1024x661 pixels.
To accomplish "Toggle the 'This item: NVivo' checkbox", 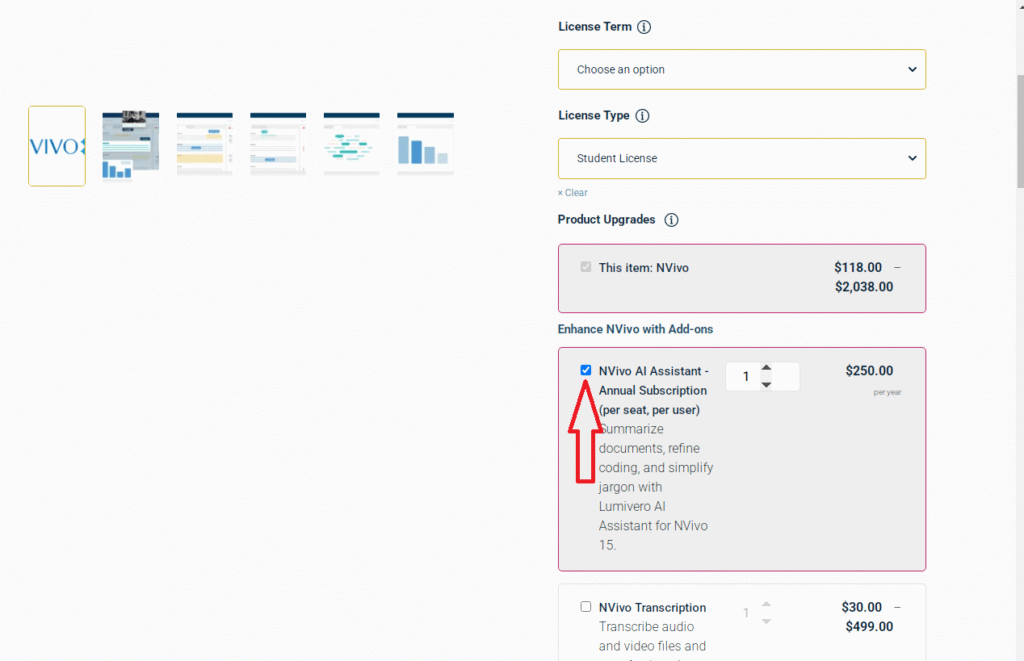I will (586, 267).
